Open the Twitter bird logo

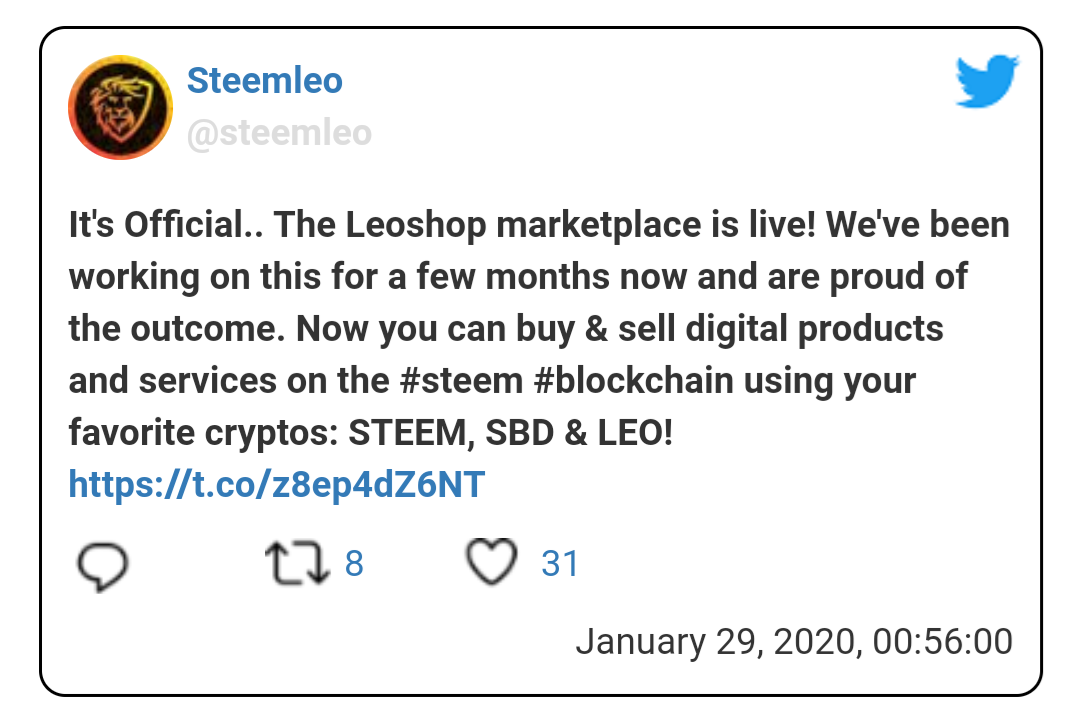coord(987,81)
